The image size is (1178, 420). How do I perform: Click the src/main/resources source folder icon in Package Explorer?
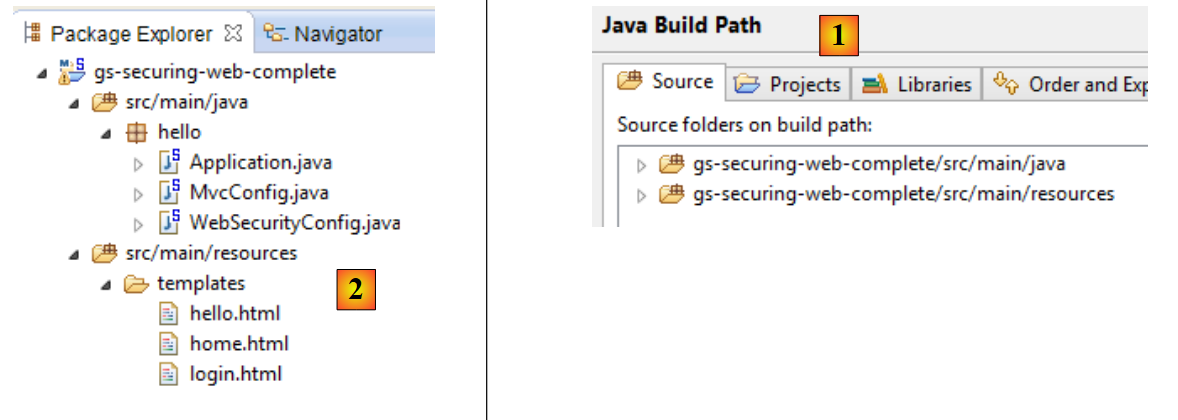coord(103,254)
